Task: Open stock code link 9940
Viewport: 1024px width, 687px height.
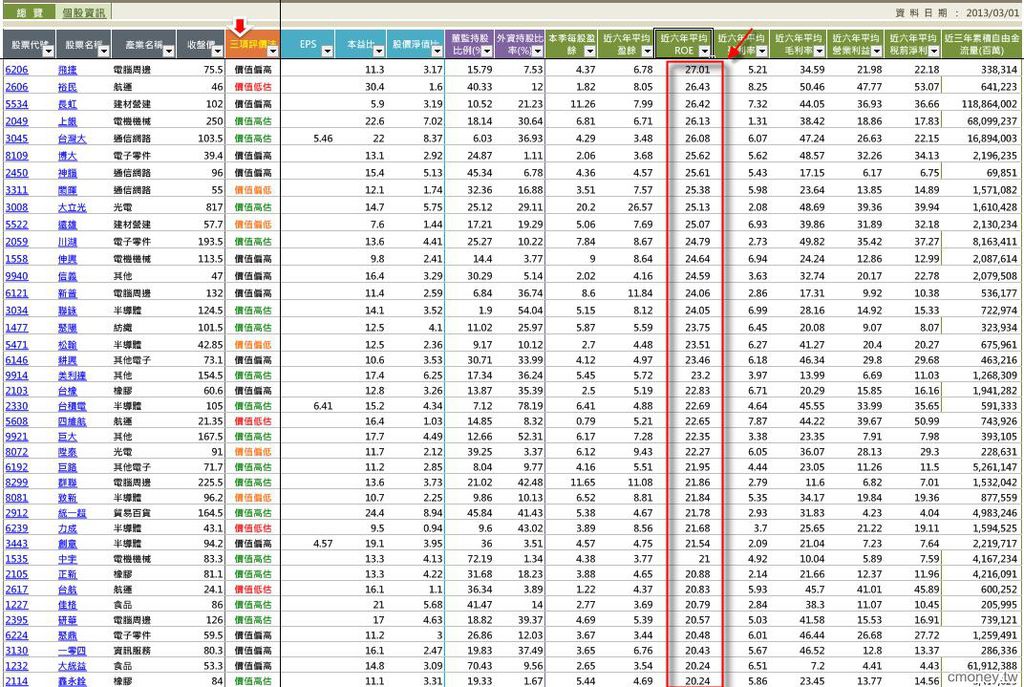Action: click(x=17, y=276)
